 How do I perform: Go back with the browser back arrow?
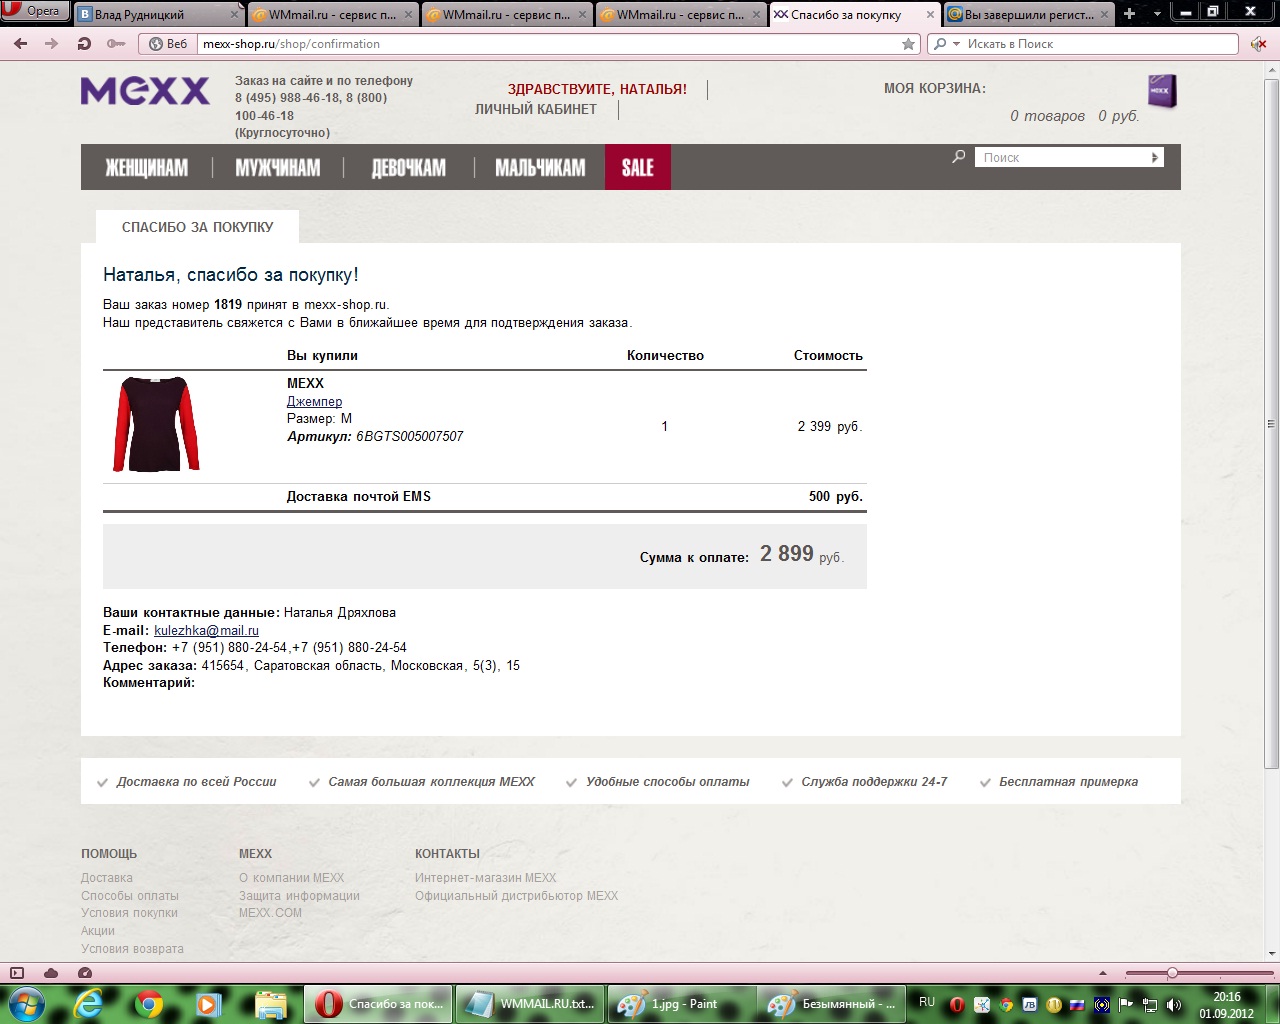[x=21, y=44]
